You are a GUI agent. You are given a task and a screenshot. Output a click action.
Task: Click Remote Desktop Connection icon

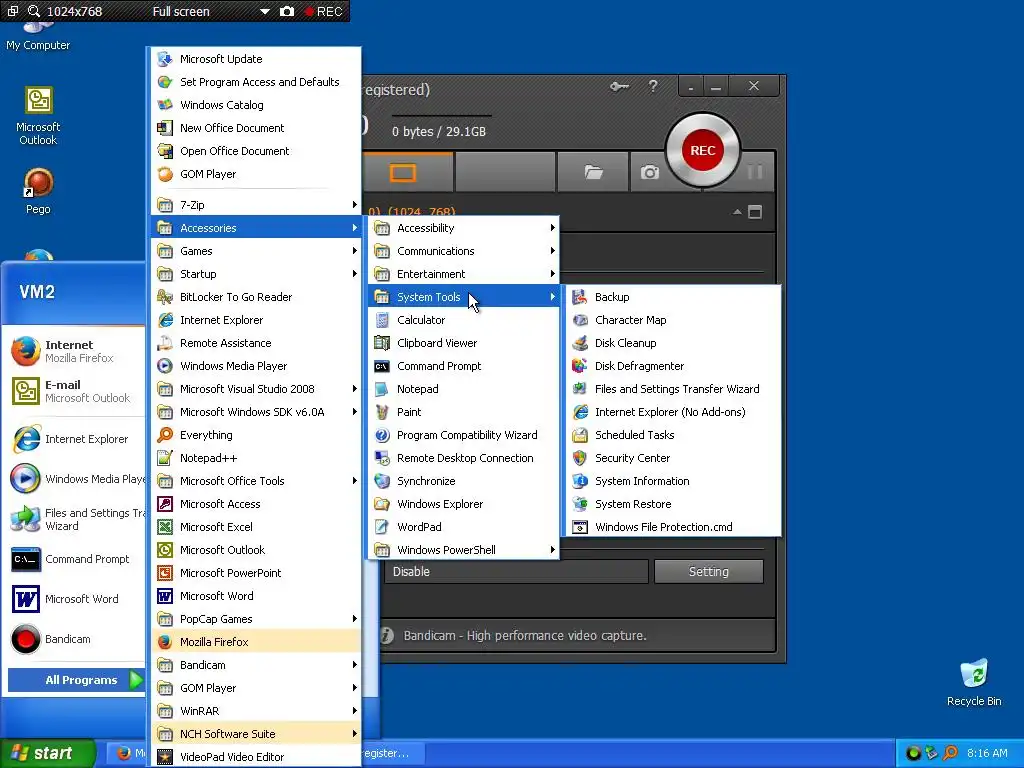pos(382,458)
